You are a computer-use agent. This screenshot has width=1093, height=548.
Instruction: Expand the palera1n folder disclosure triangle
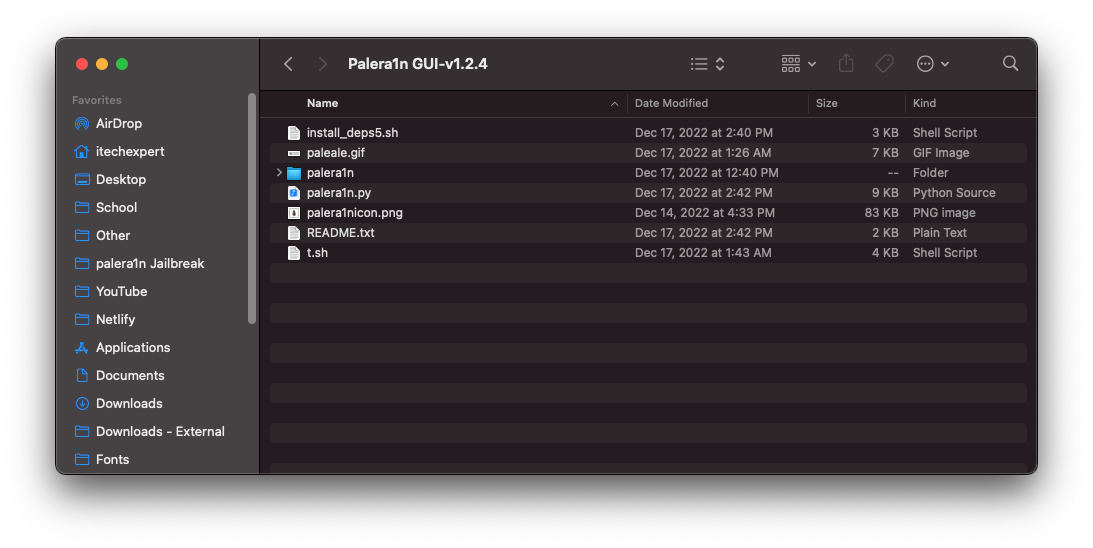(279, 173)
